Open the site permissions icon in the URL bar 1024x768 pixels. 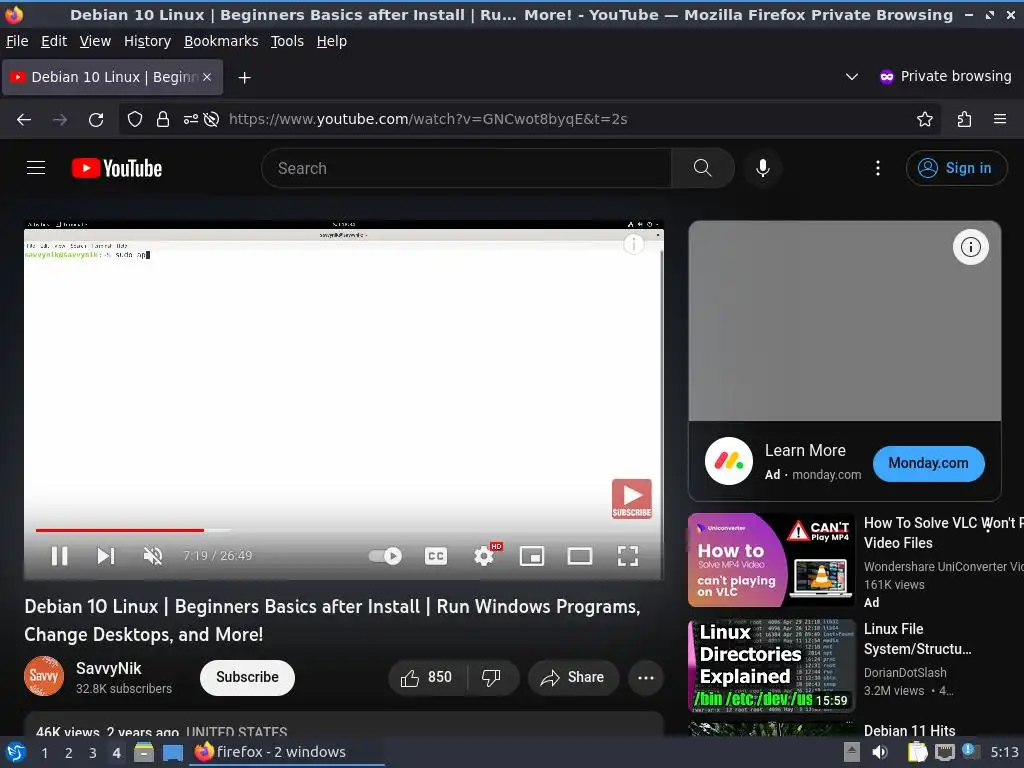click(190, 119)
